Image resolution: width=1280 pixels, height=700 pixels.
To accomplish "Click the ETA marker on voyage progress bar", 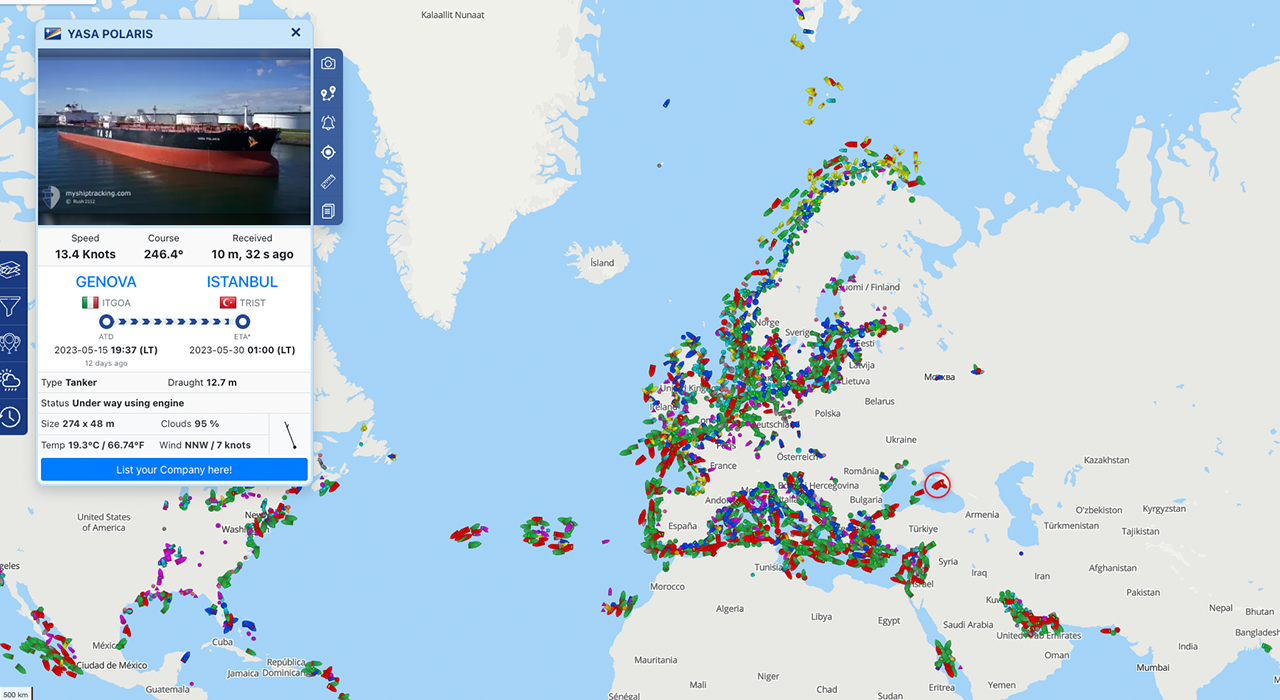I will pos(242,321).
